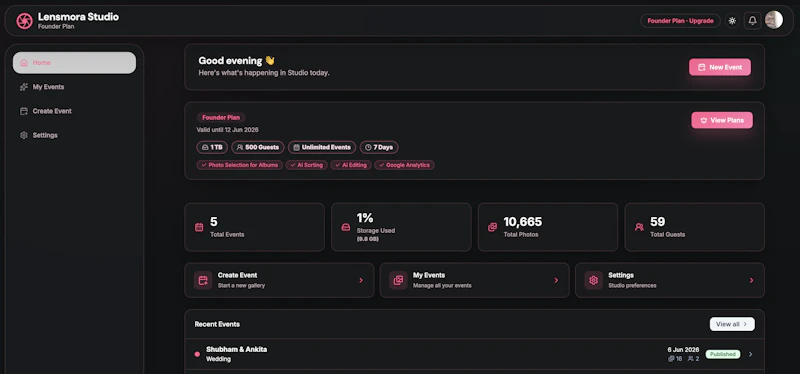Click the Create Event quick-action card icon
800x374 pixels.
(203, 280)
